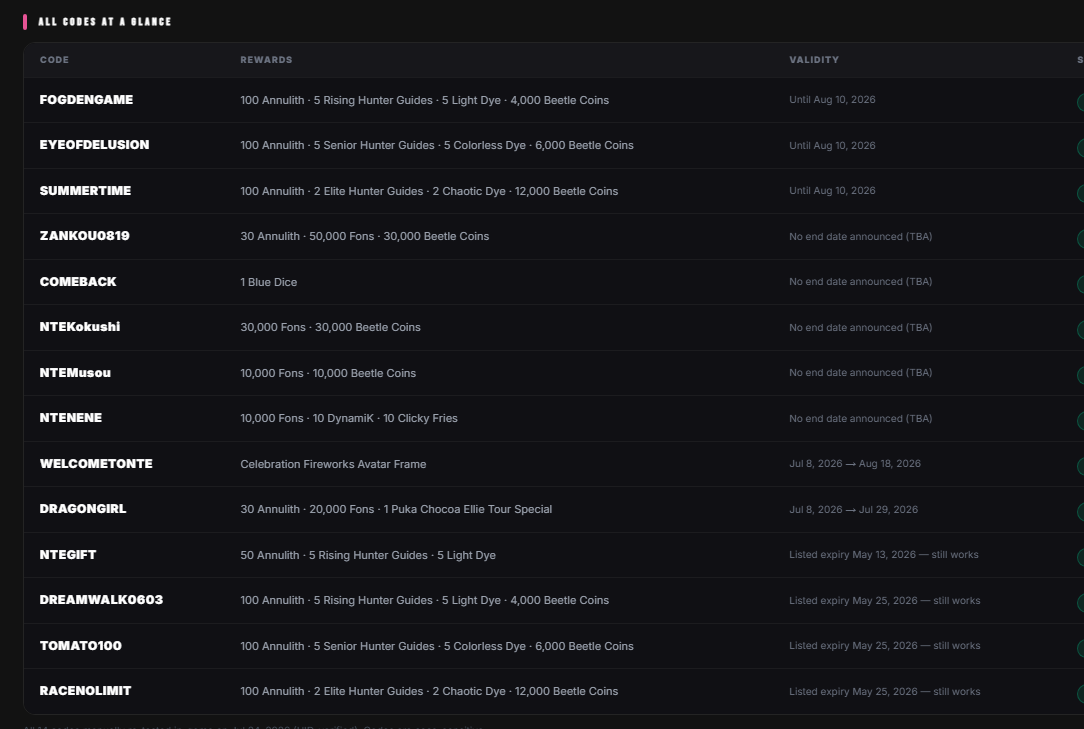Click '30,000 Fons · 30,000 Beetle Coins' reward
Viewport: 1084px width, 729px height.
coord(330,327)
